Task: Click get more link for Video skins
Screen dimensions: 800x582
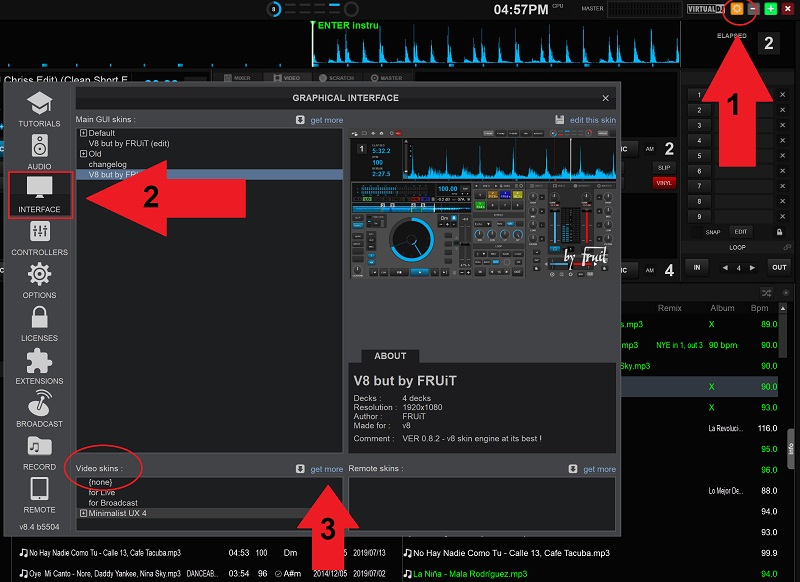Action: tap(327, 469)
